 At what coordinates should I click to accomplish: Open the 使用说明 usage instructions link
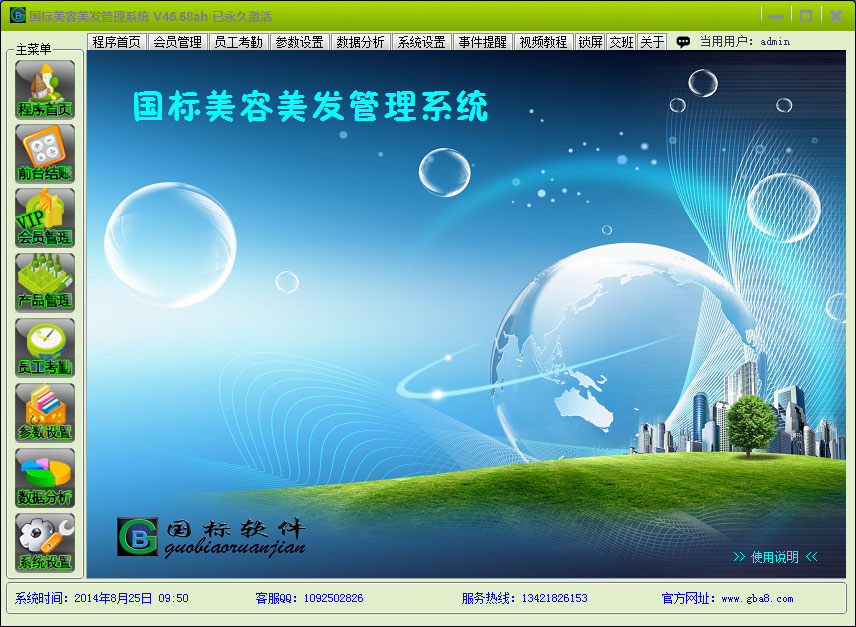tap(775, 557)
